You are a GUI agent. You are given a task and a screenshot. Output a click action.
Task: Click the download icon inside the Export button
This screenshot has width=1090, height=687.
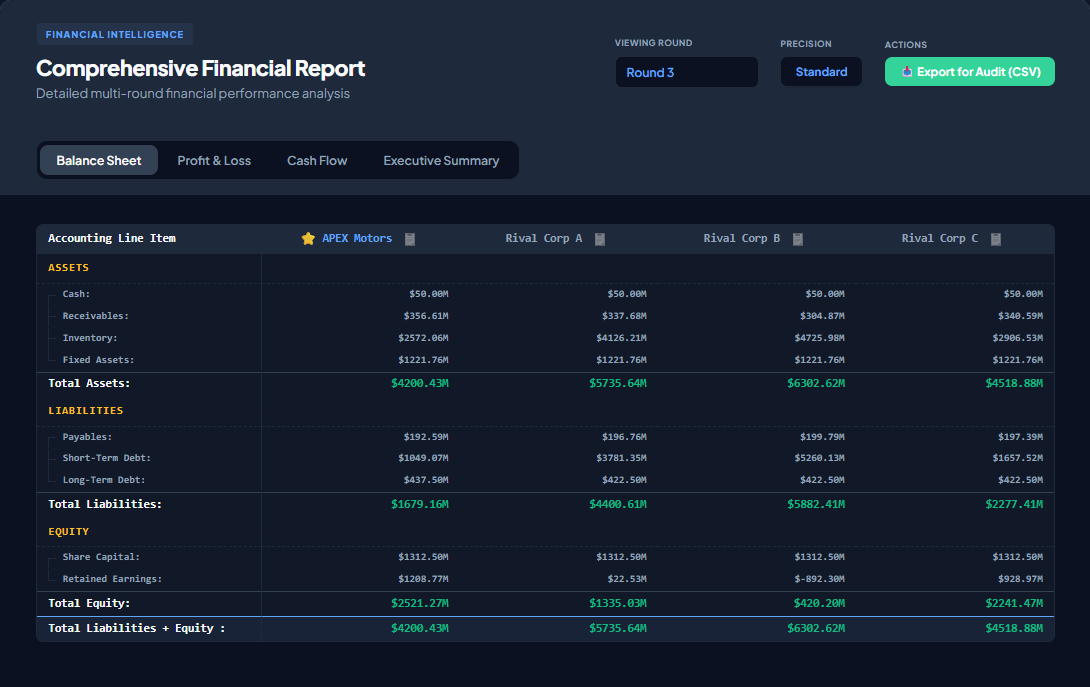(x=907, y=71)
